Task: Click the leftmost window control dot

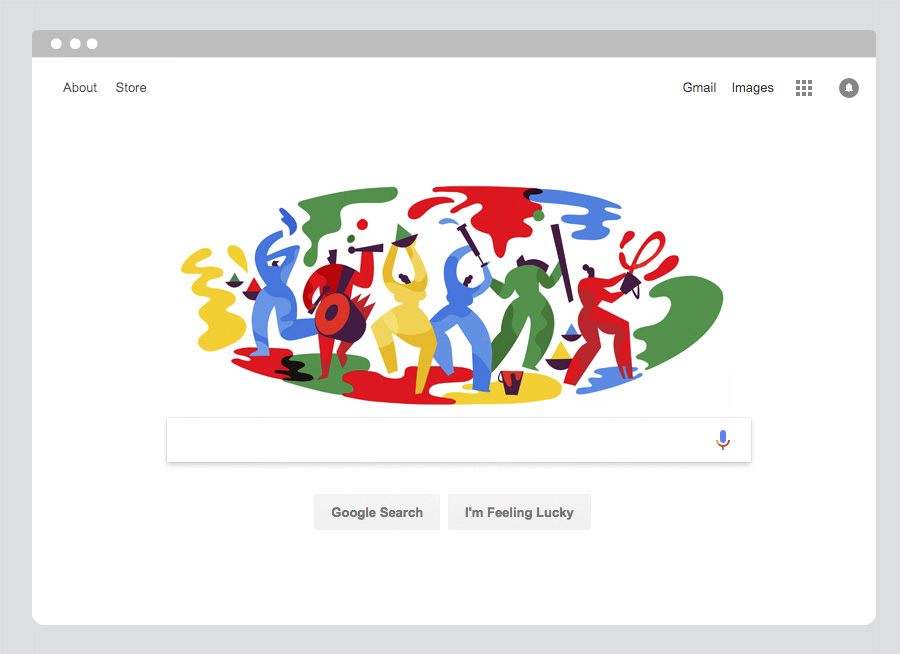Action: [56, 44]
